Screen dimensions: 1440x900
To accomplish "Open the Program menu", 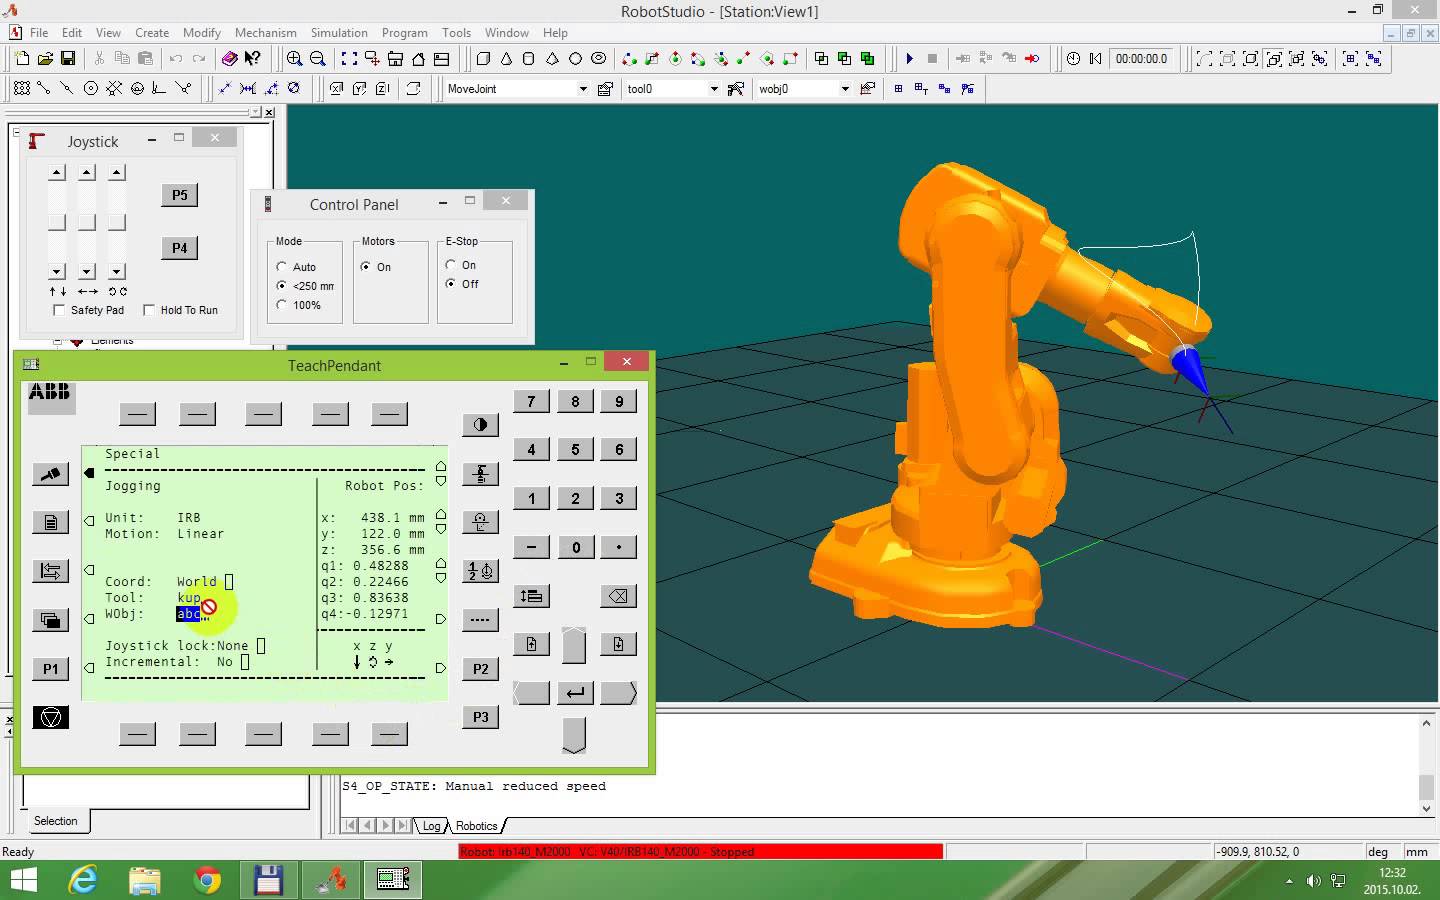I will (404, 32).
